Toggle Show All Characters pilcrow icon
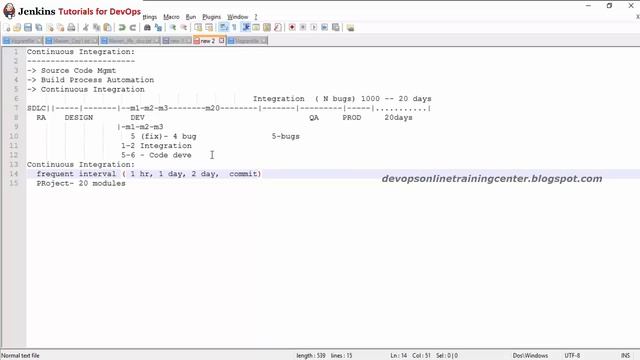This screenshot has width=640, height=360. point(234,28)
